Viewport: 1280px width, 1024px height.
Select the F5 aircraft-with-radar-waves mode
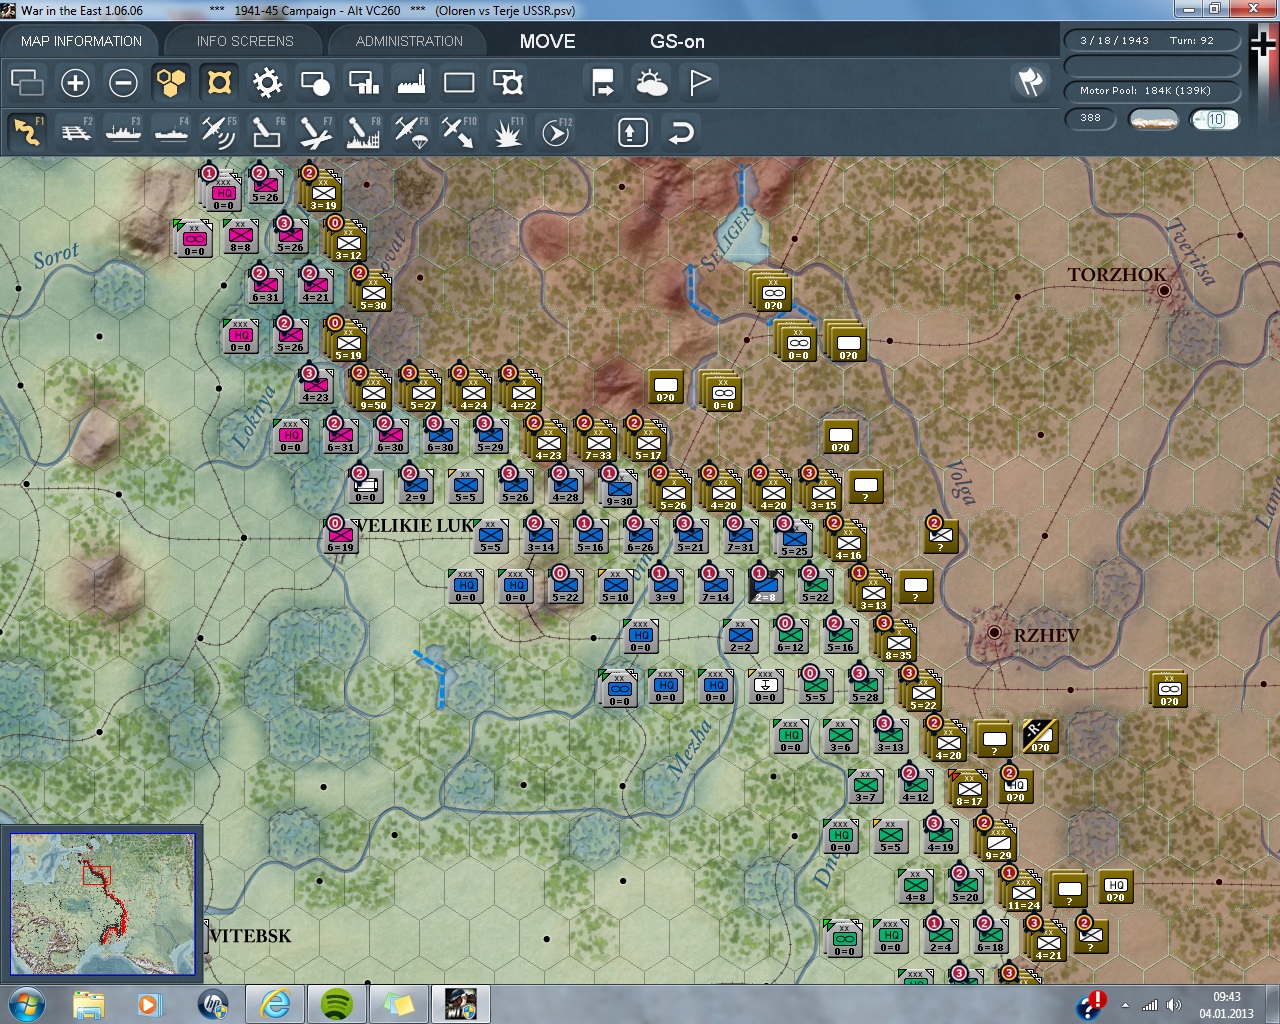click(218, 132)
